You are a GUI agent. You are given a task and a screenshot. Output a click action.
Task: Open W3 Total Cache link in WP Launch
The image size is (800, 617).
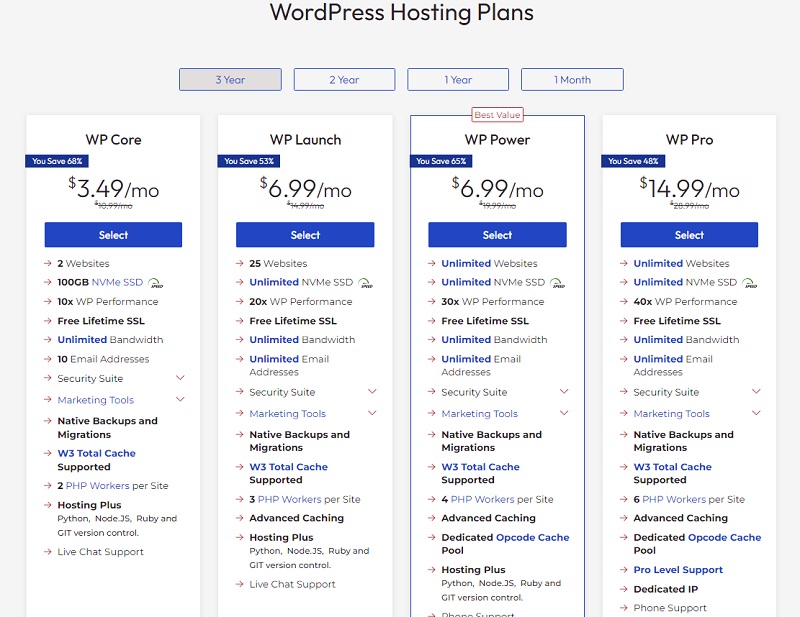click(288, 466)
